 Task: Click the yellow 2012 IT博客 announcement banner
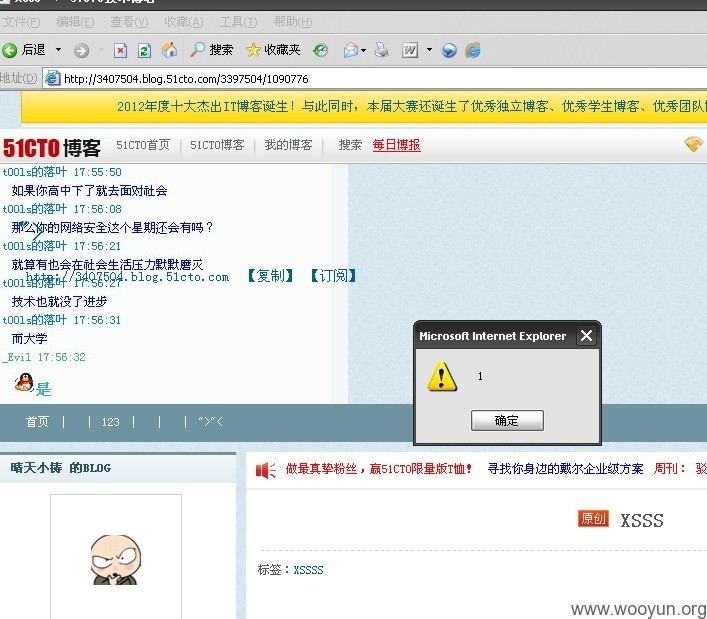(x=363, y=106)
